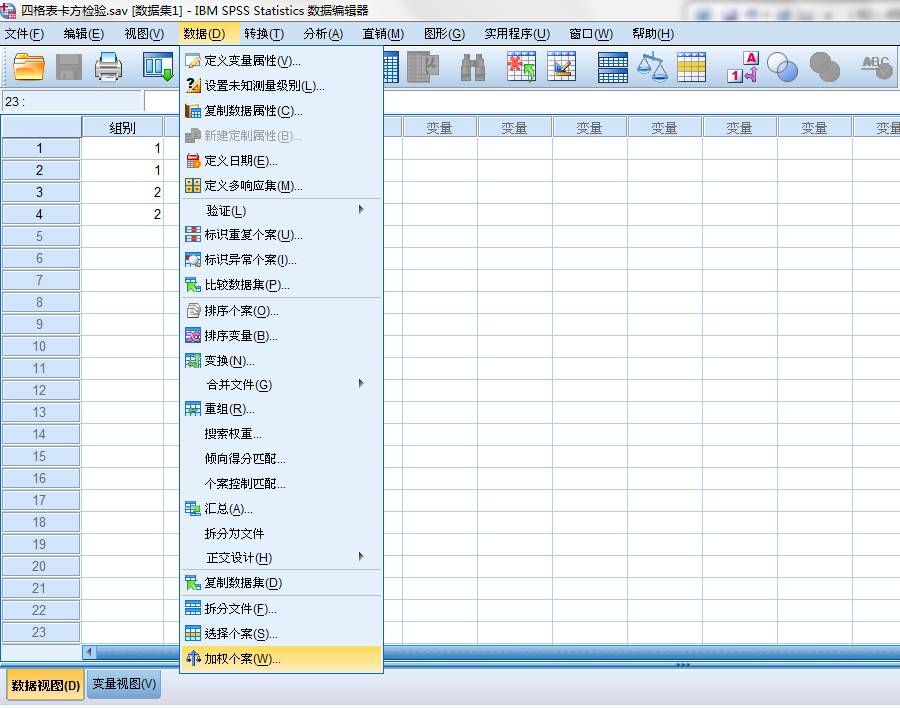Click the Save floppy disk icon
Image resolution: width=900 pixels, height=708 pixels.
point(69,67)
